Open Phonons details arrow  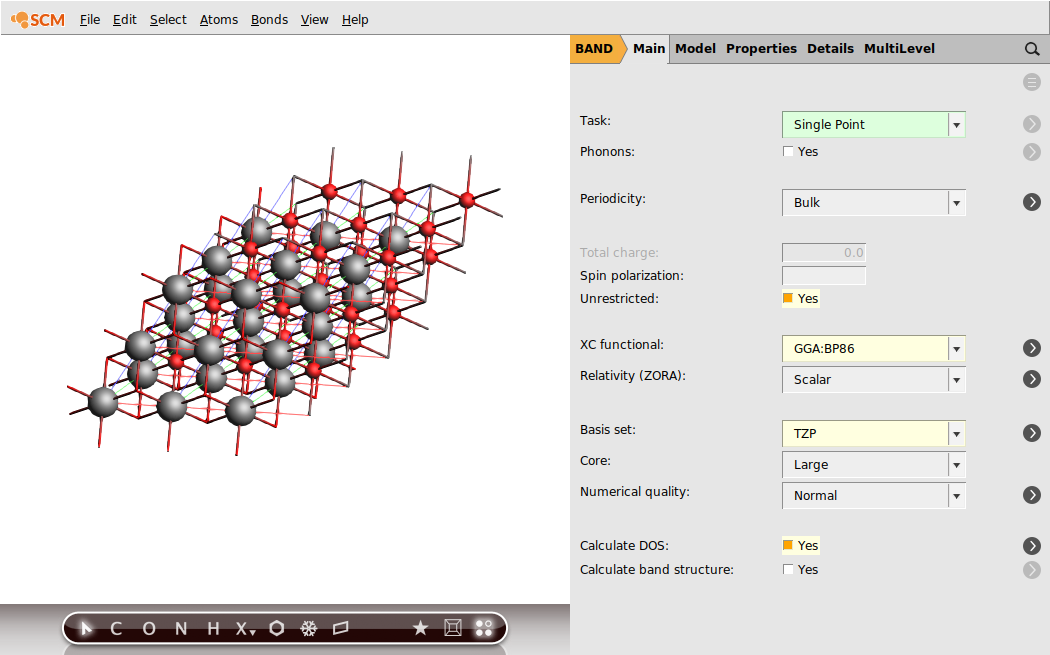[x=1032, y=151]
